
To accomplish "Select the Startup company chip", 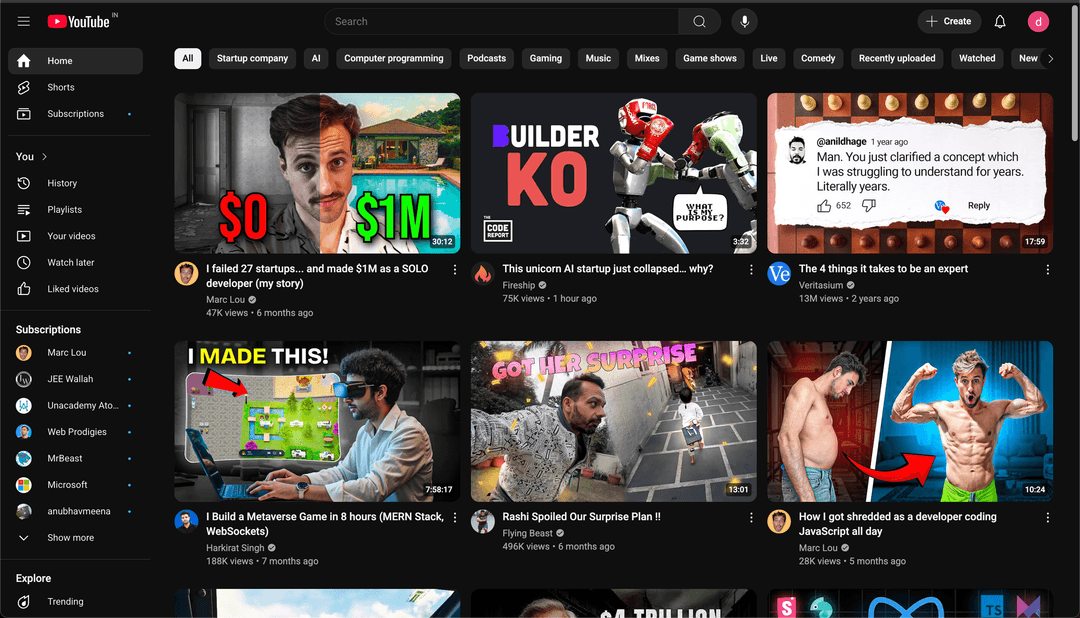I will 252,59.
